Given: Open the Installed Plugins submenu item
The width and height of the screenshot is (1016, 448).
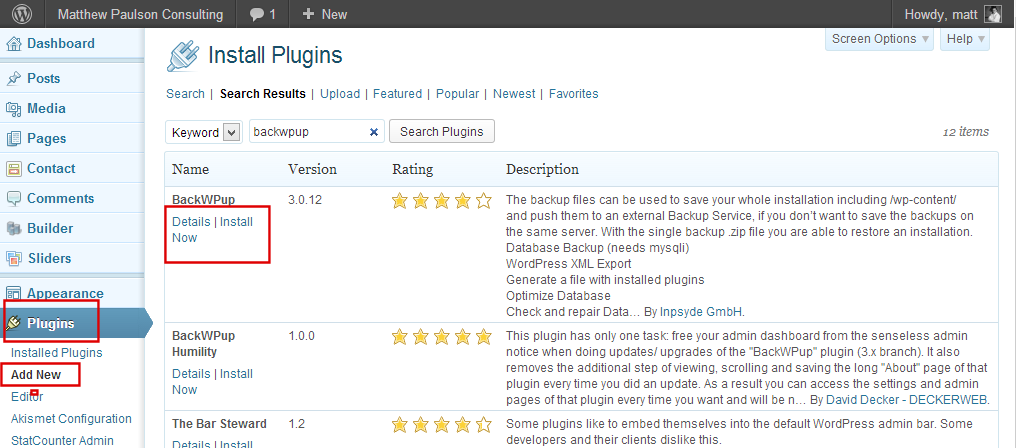Looking at the screenshot, I should click(57, 353).
